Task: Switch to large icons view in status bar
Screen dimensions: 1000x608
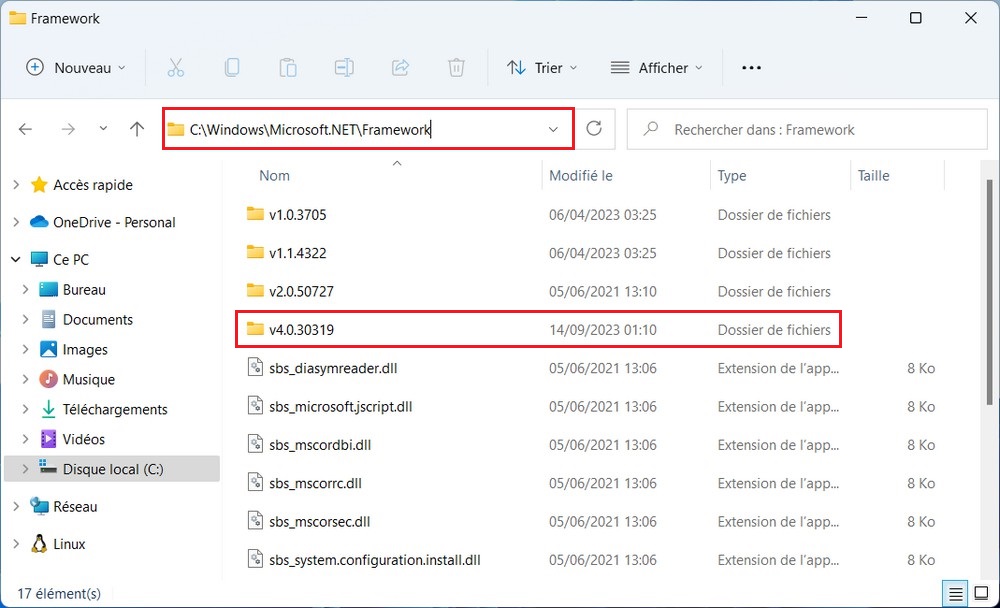Action: pyautogui.click(x=982, y=594)
